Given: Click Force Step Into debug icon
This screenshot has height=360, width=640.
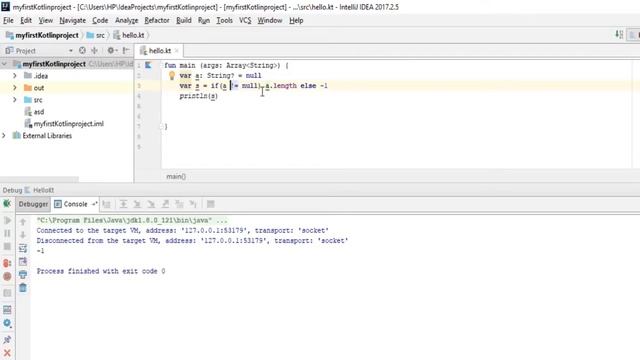Looking at the screenshot, I should point(151,204).
